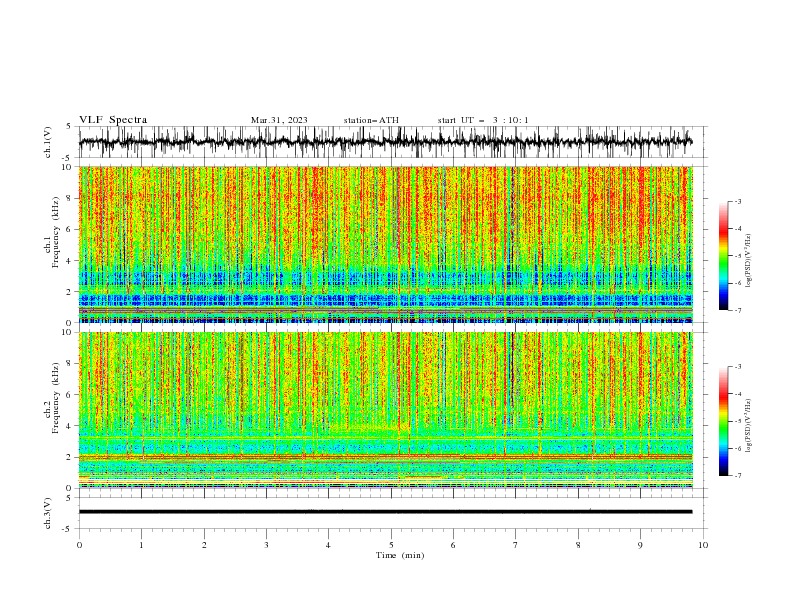Click the "-7" value on ch.1 colorbar
The height and width of the screenshot is (612, 792).
(738, 310)
